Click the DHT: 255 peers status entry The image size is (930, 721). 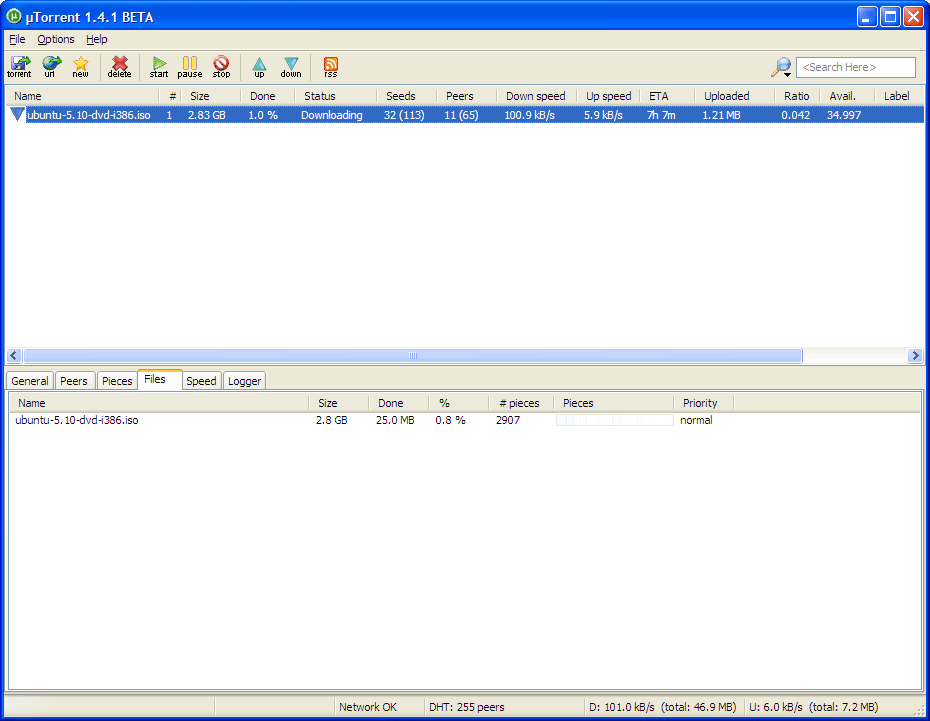(467, 707)
